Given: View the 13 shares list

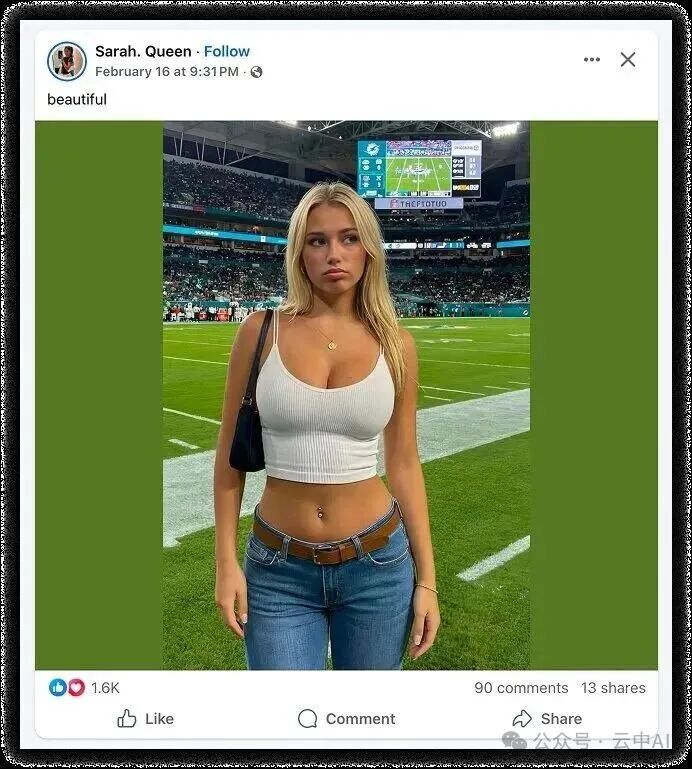Looking at the screenshot, I should 613,688.
